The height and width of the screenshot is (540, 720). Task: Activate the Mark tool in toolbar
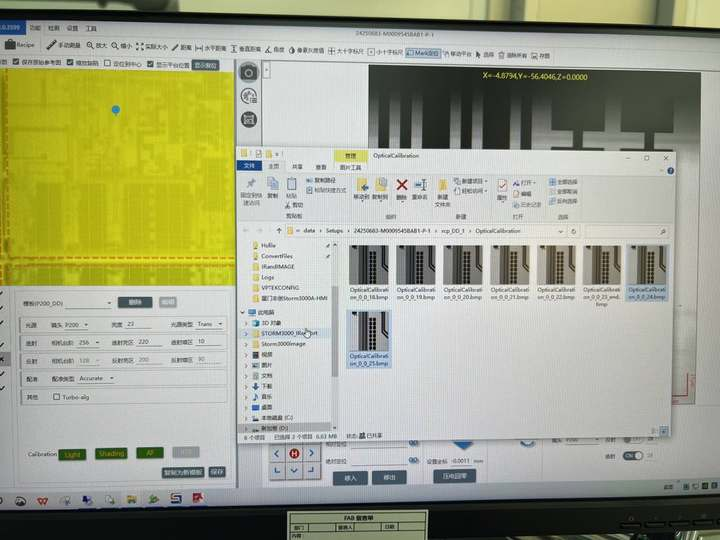(423, 53)
